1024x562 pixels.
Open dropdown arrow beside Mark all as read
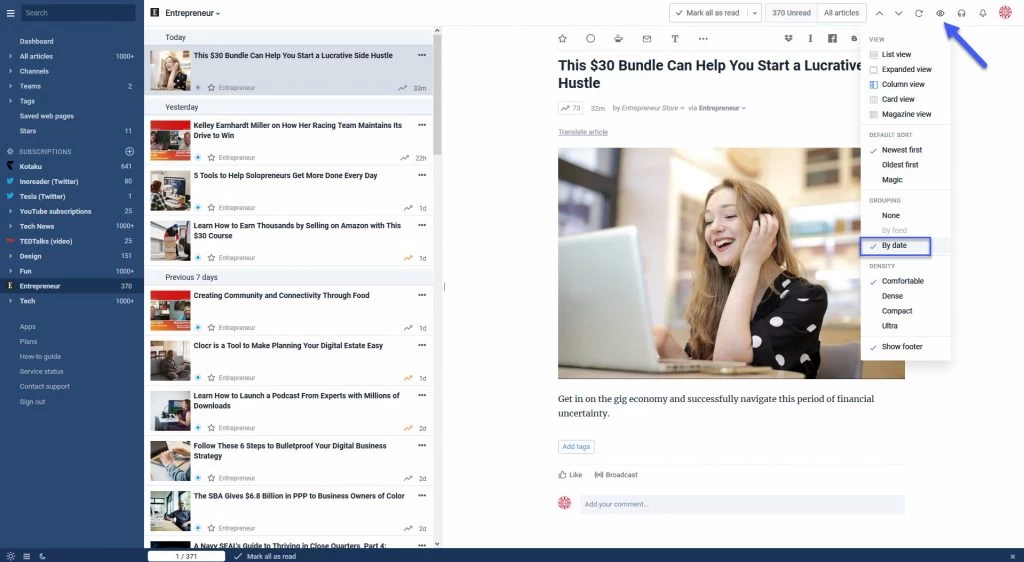[755, 13]
